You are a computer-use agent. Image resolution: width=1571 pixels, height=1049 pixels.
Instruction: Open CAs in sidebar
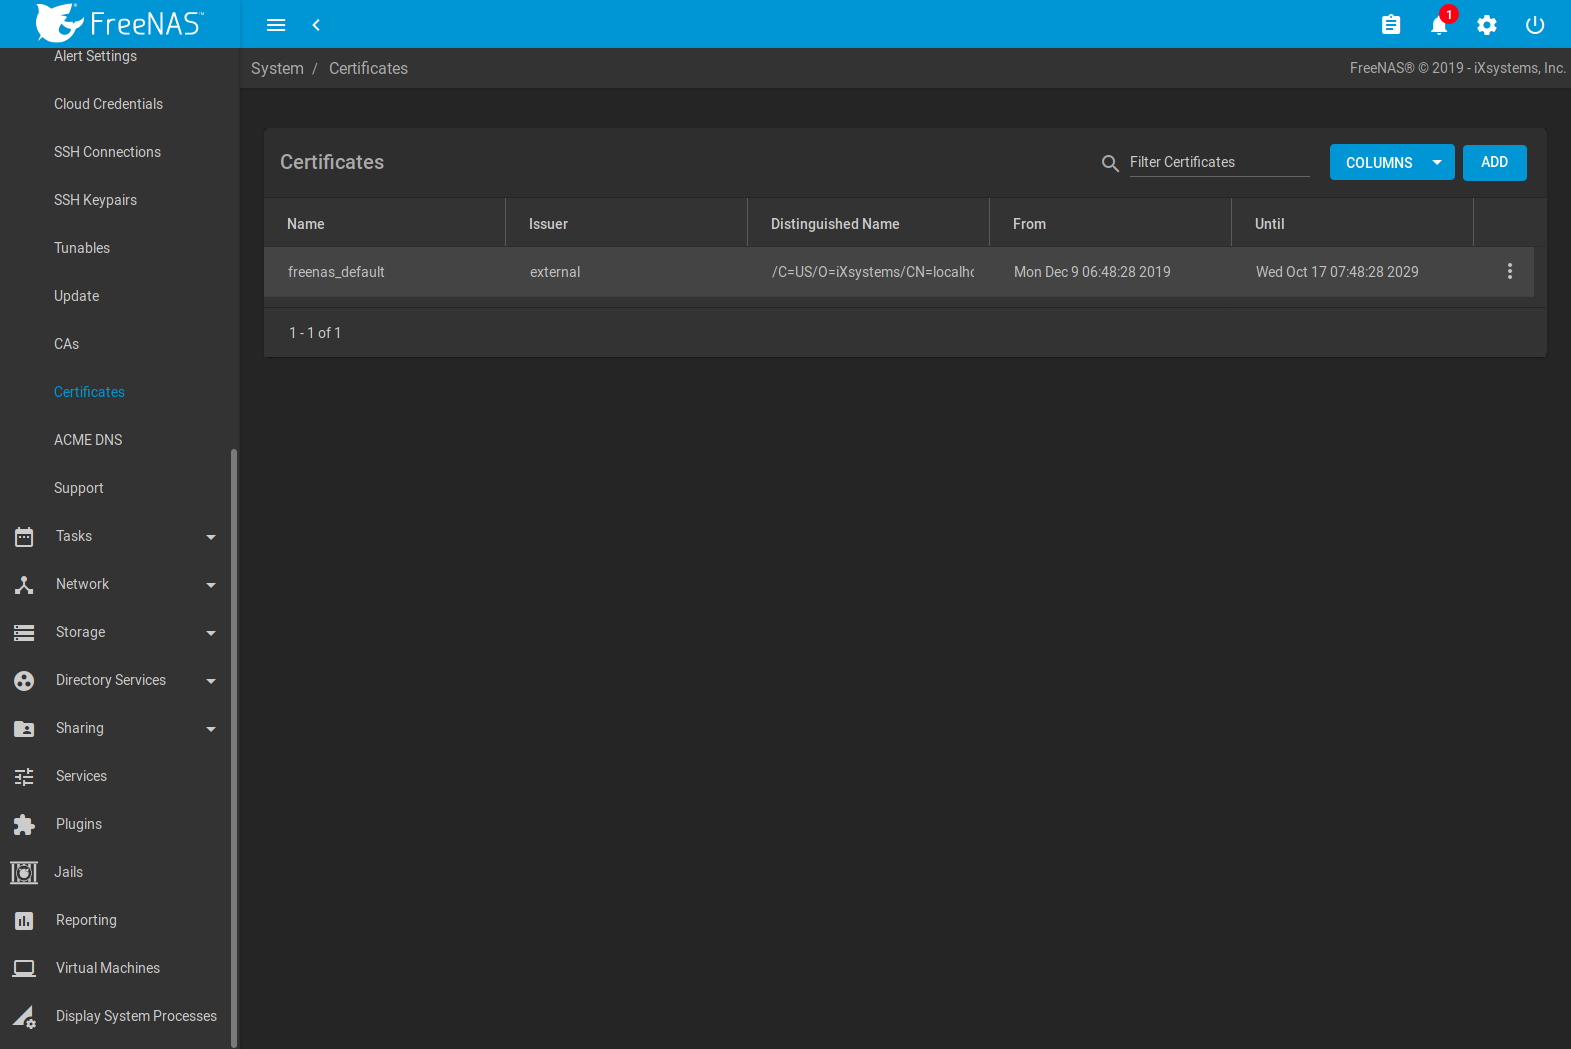click(66, 344)
